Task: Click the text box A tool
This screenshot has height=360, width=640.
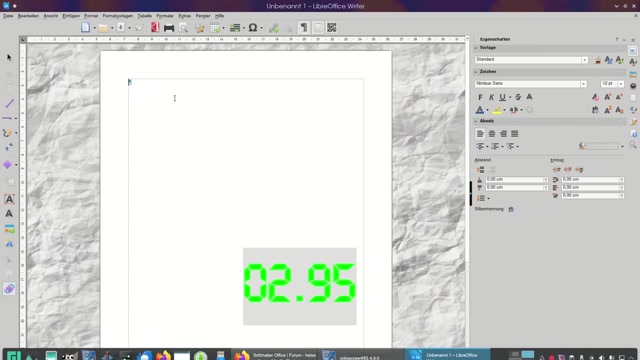Action: pos(9,199)
